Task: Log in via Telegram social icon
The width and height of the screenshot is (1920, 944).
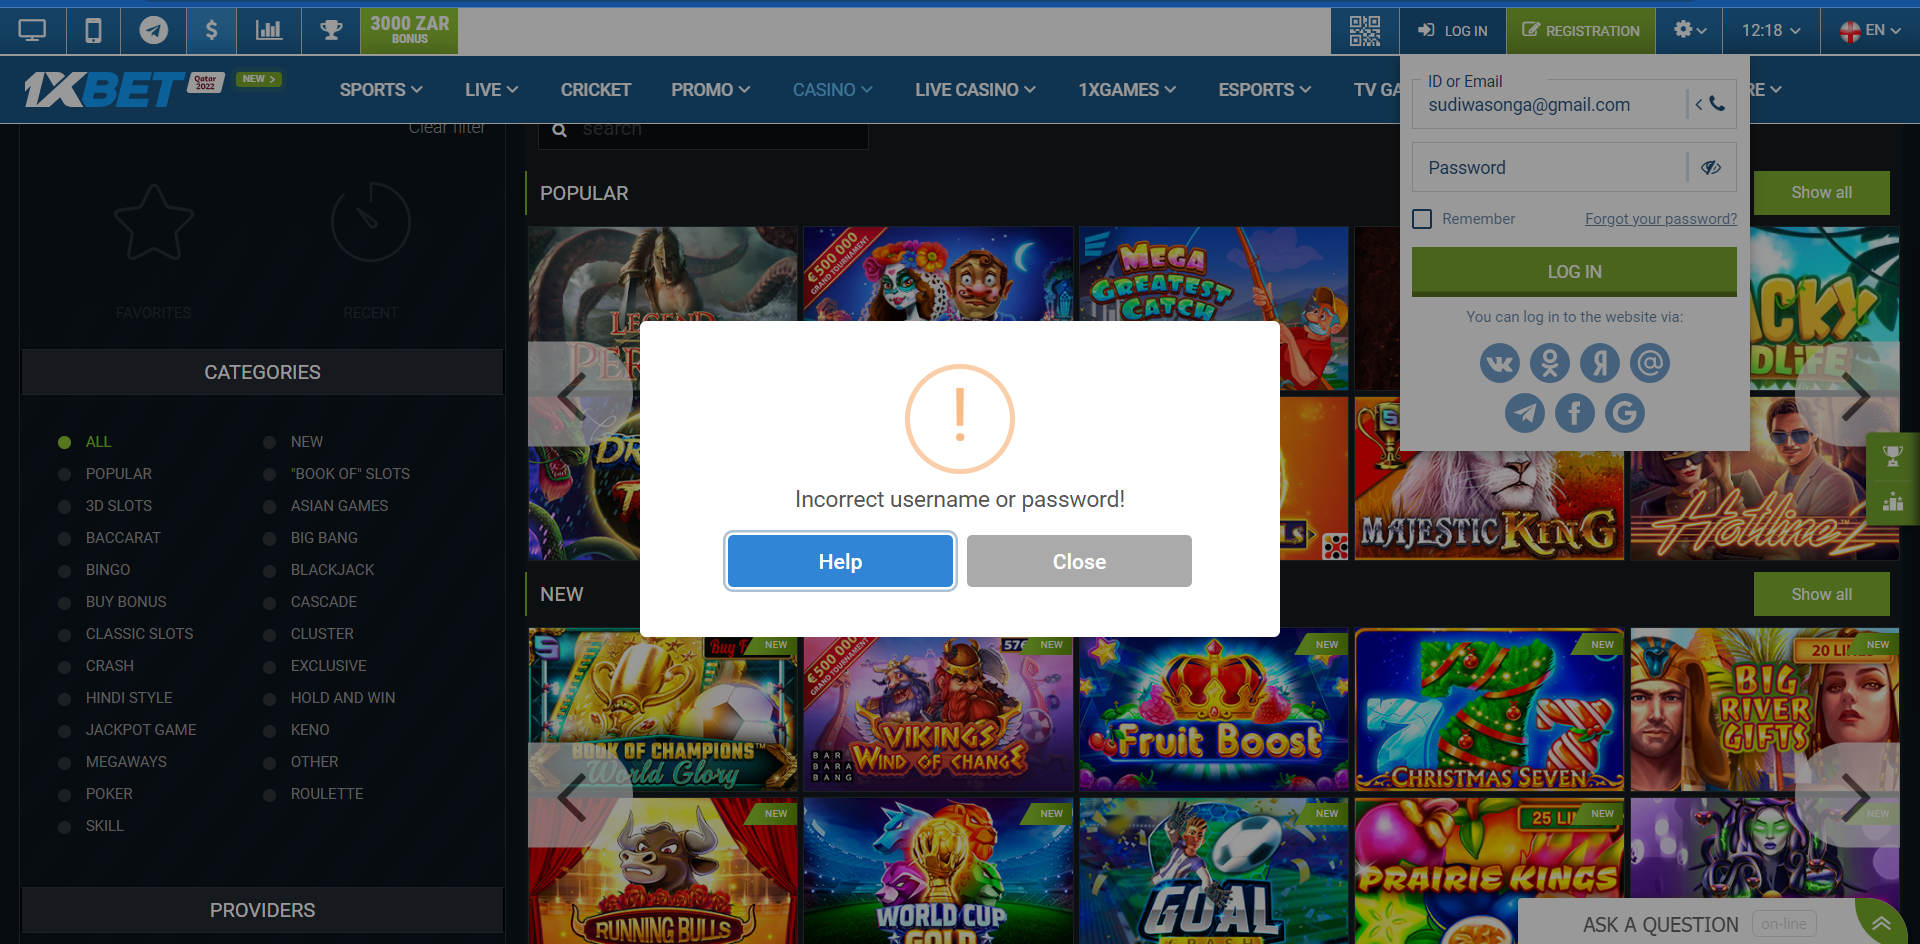Action: click(1525, 413)
